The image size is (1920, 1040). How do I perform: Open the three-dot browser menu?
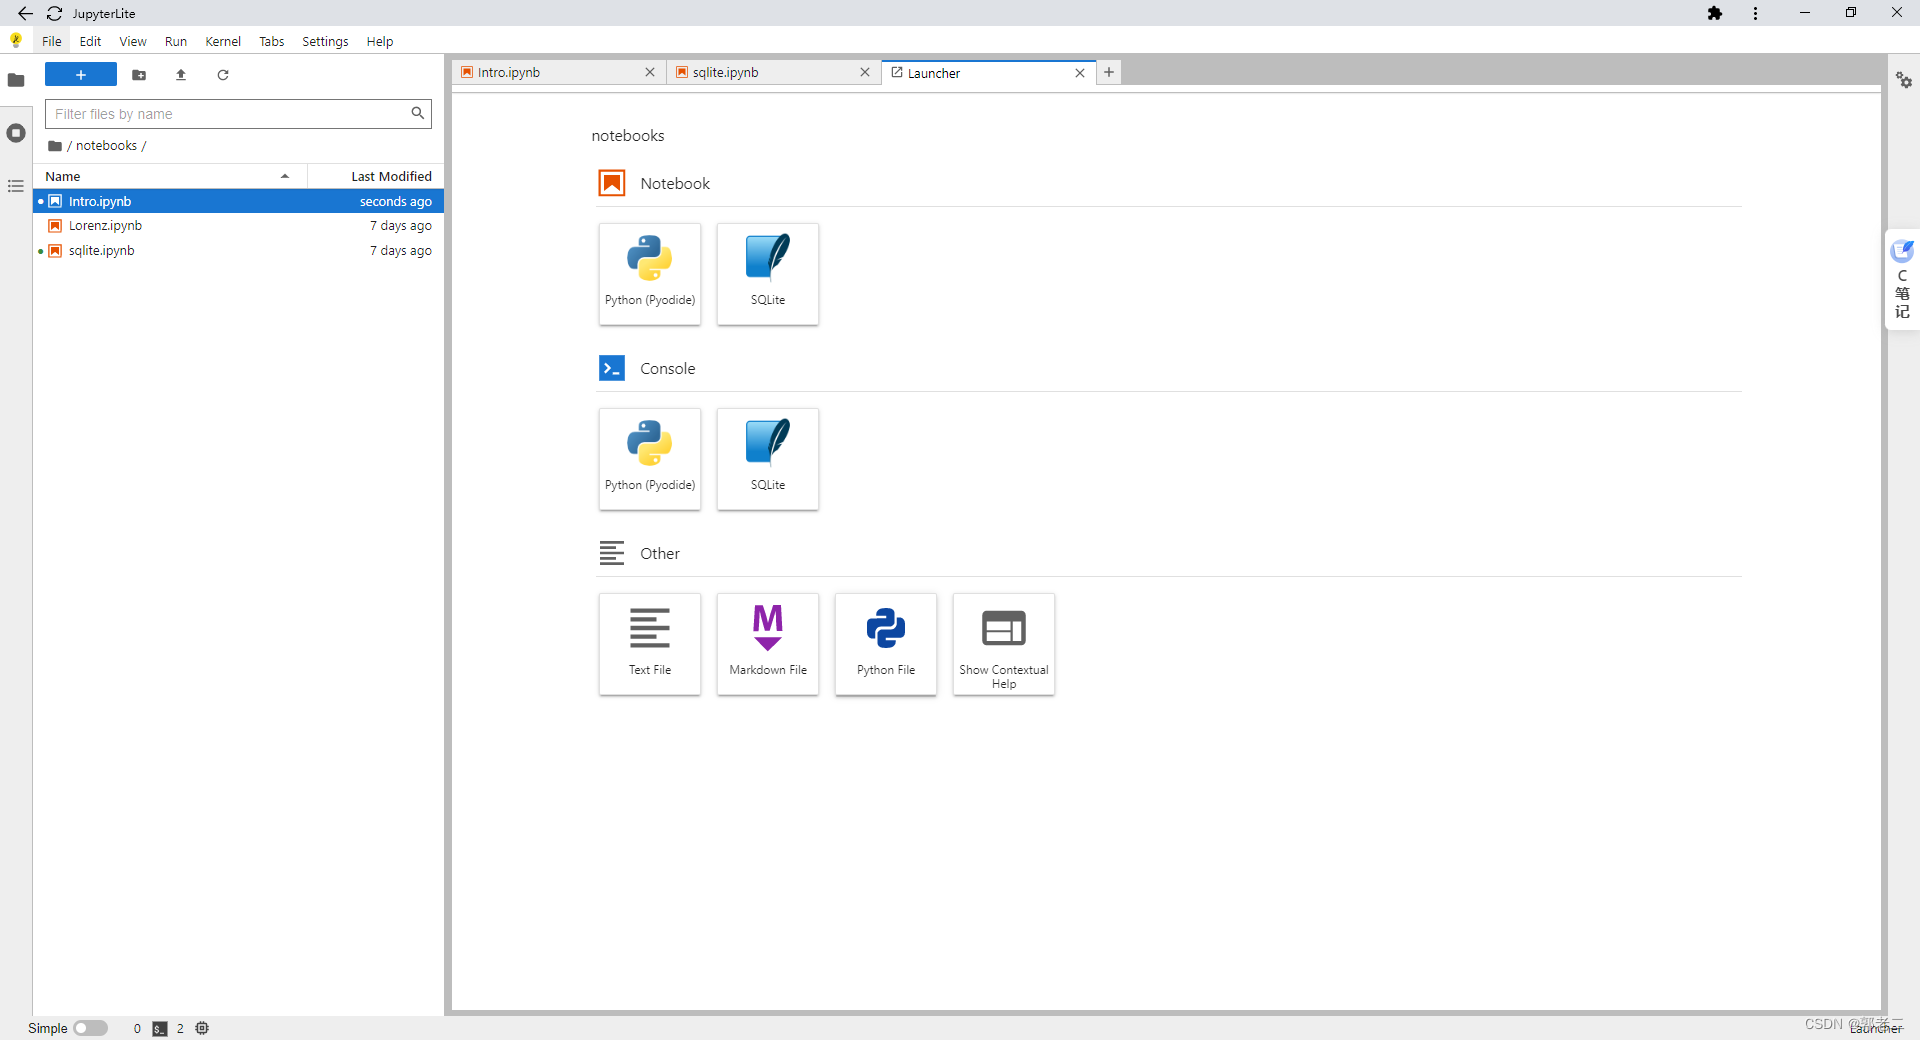(x=1755, y=13)
